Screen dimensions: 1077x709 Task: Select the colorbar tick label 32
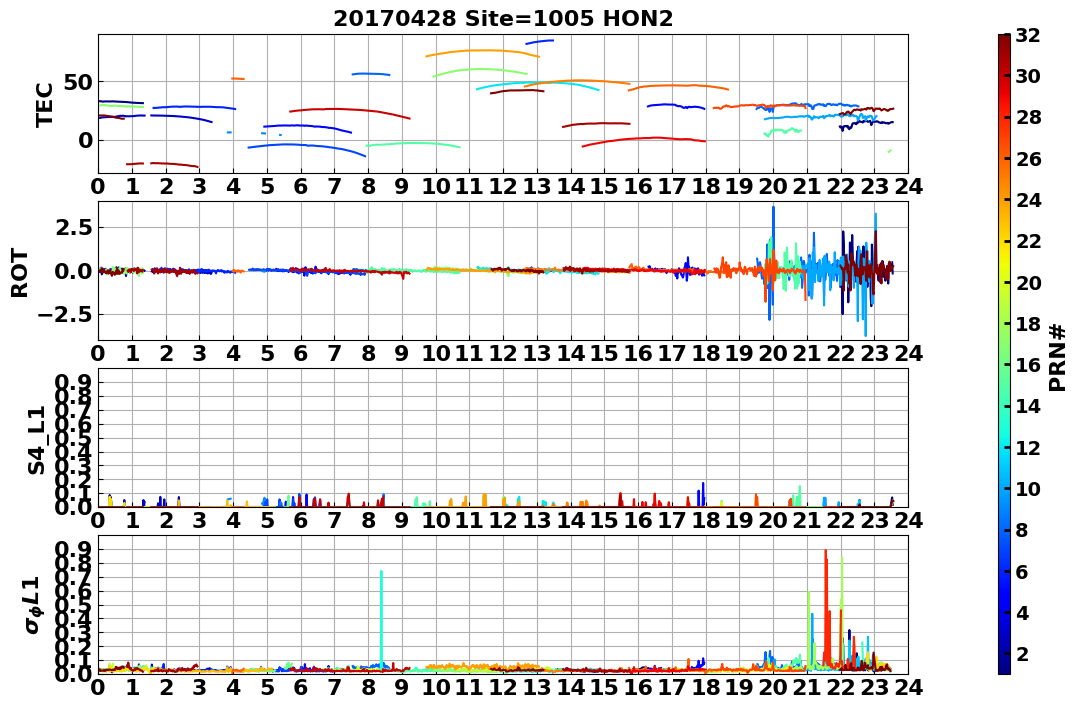(x=1027, y=35)
